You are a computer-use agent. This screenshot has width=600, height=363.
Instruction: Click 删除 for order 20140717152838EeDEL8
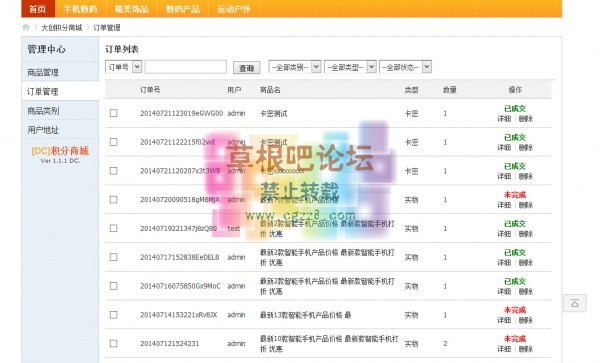[525, 262]
